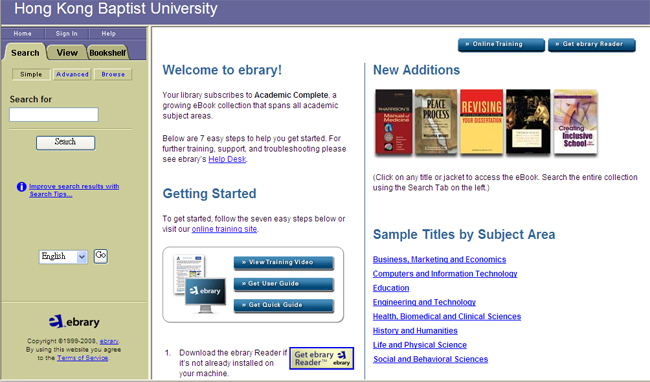Select the Browse search mode

[x=113, y=74]
